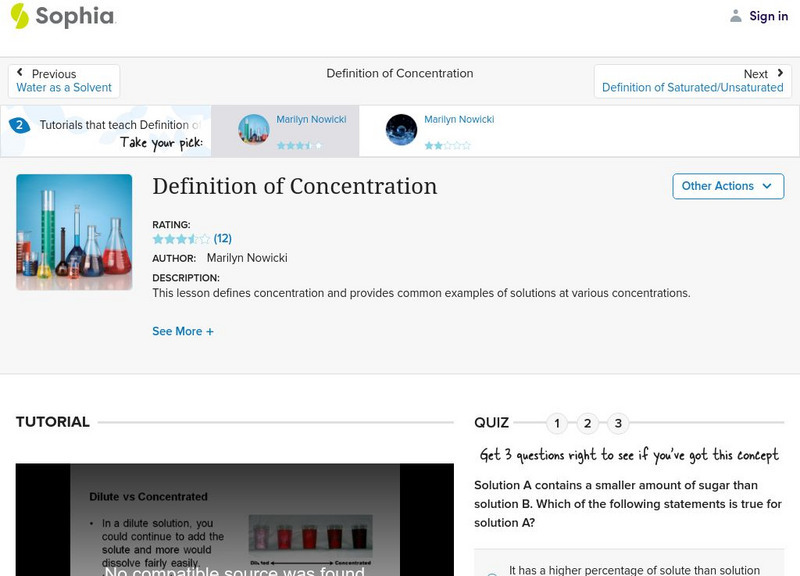The width and height of the screenshot is (800, 576).
Task: Collapse the Other Actions chevron
Action: click(x=766, y=186)
